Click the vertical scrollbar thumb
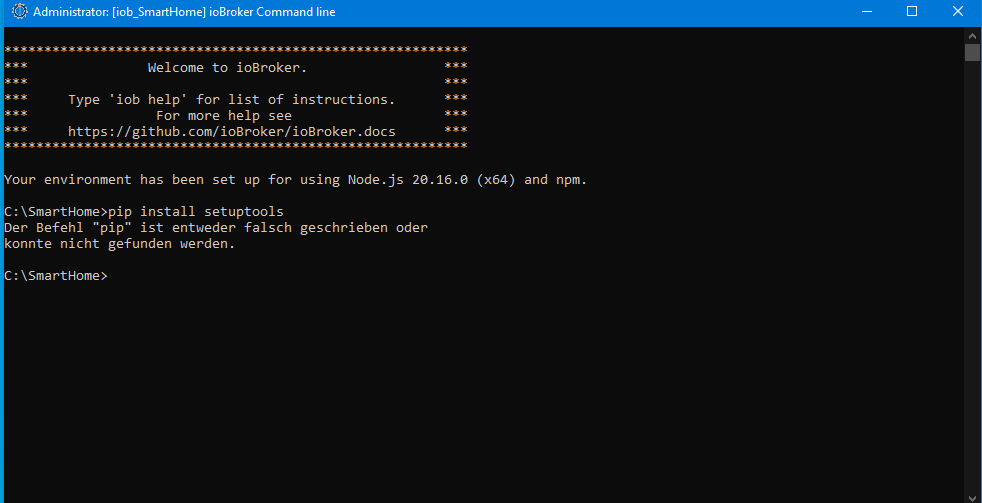982x503 pixels. (x=972, y=52)
